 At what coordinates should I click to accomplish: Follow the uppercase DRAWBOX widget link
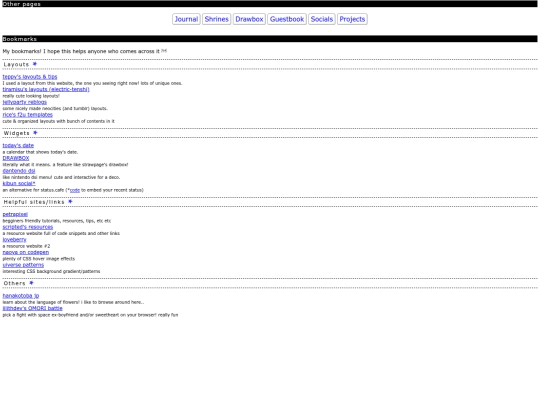16,158
